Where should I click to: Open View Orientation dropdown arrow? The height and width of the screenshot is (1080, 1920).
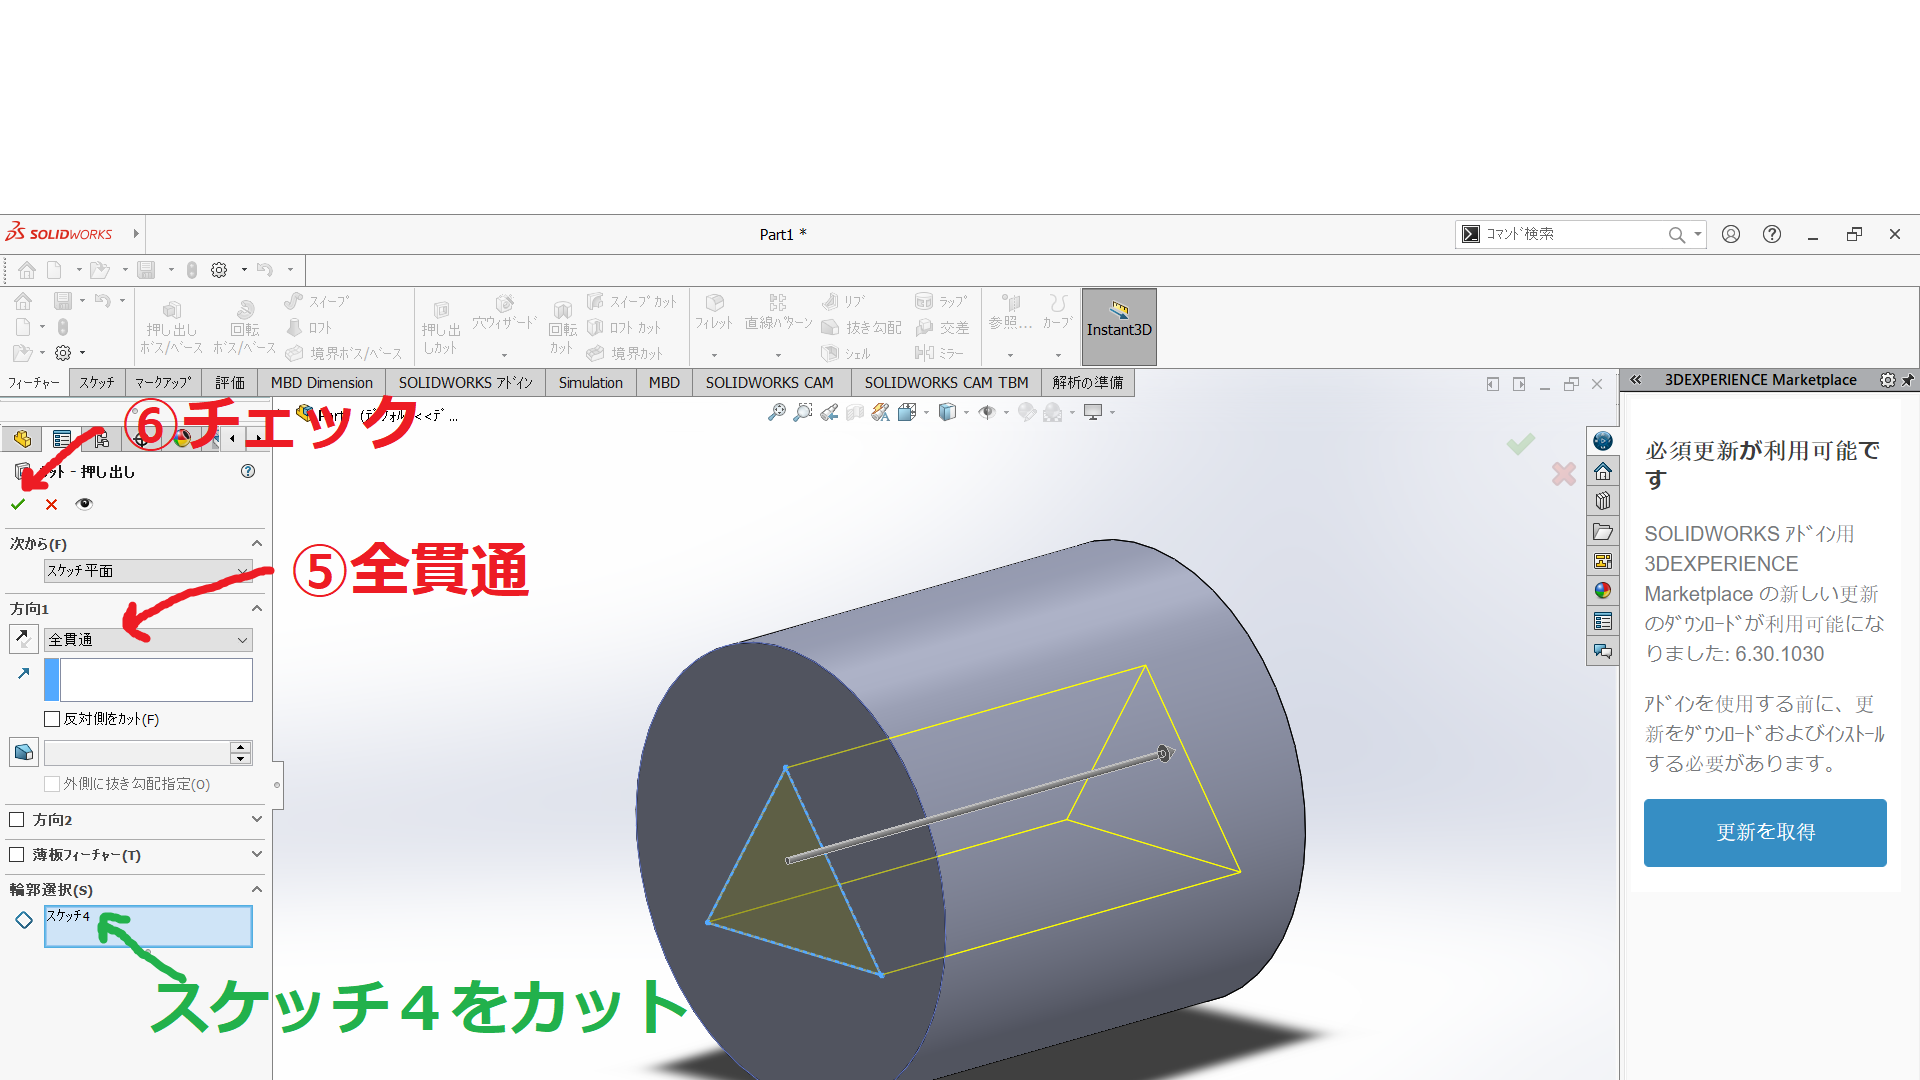pyautogui.click(x=927, y=412)
